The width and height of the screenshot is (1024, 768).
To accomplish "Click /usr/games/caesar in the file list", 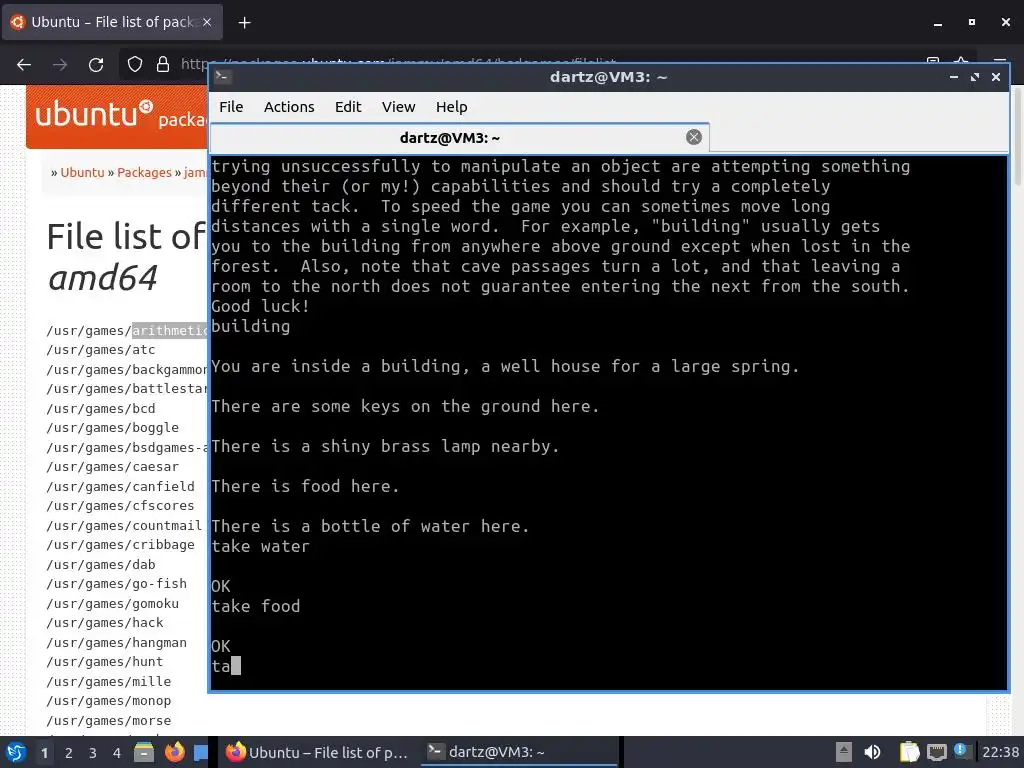I will (112, 467).
